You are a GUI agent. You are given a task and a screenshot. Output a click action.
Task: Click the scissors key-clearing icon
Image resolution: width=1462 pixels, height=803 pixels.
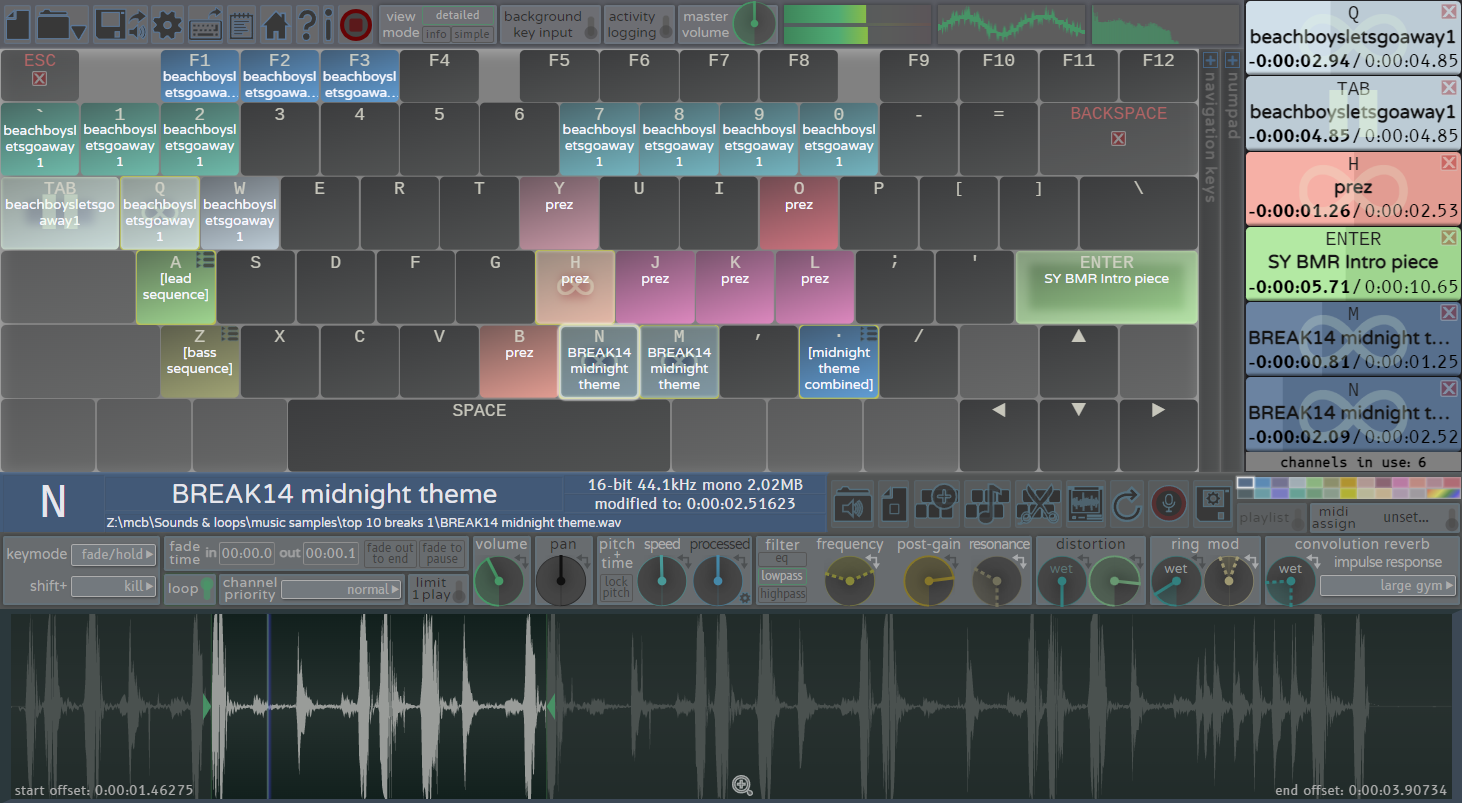1037,504
